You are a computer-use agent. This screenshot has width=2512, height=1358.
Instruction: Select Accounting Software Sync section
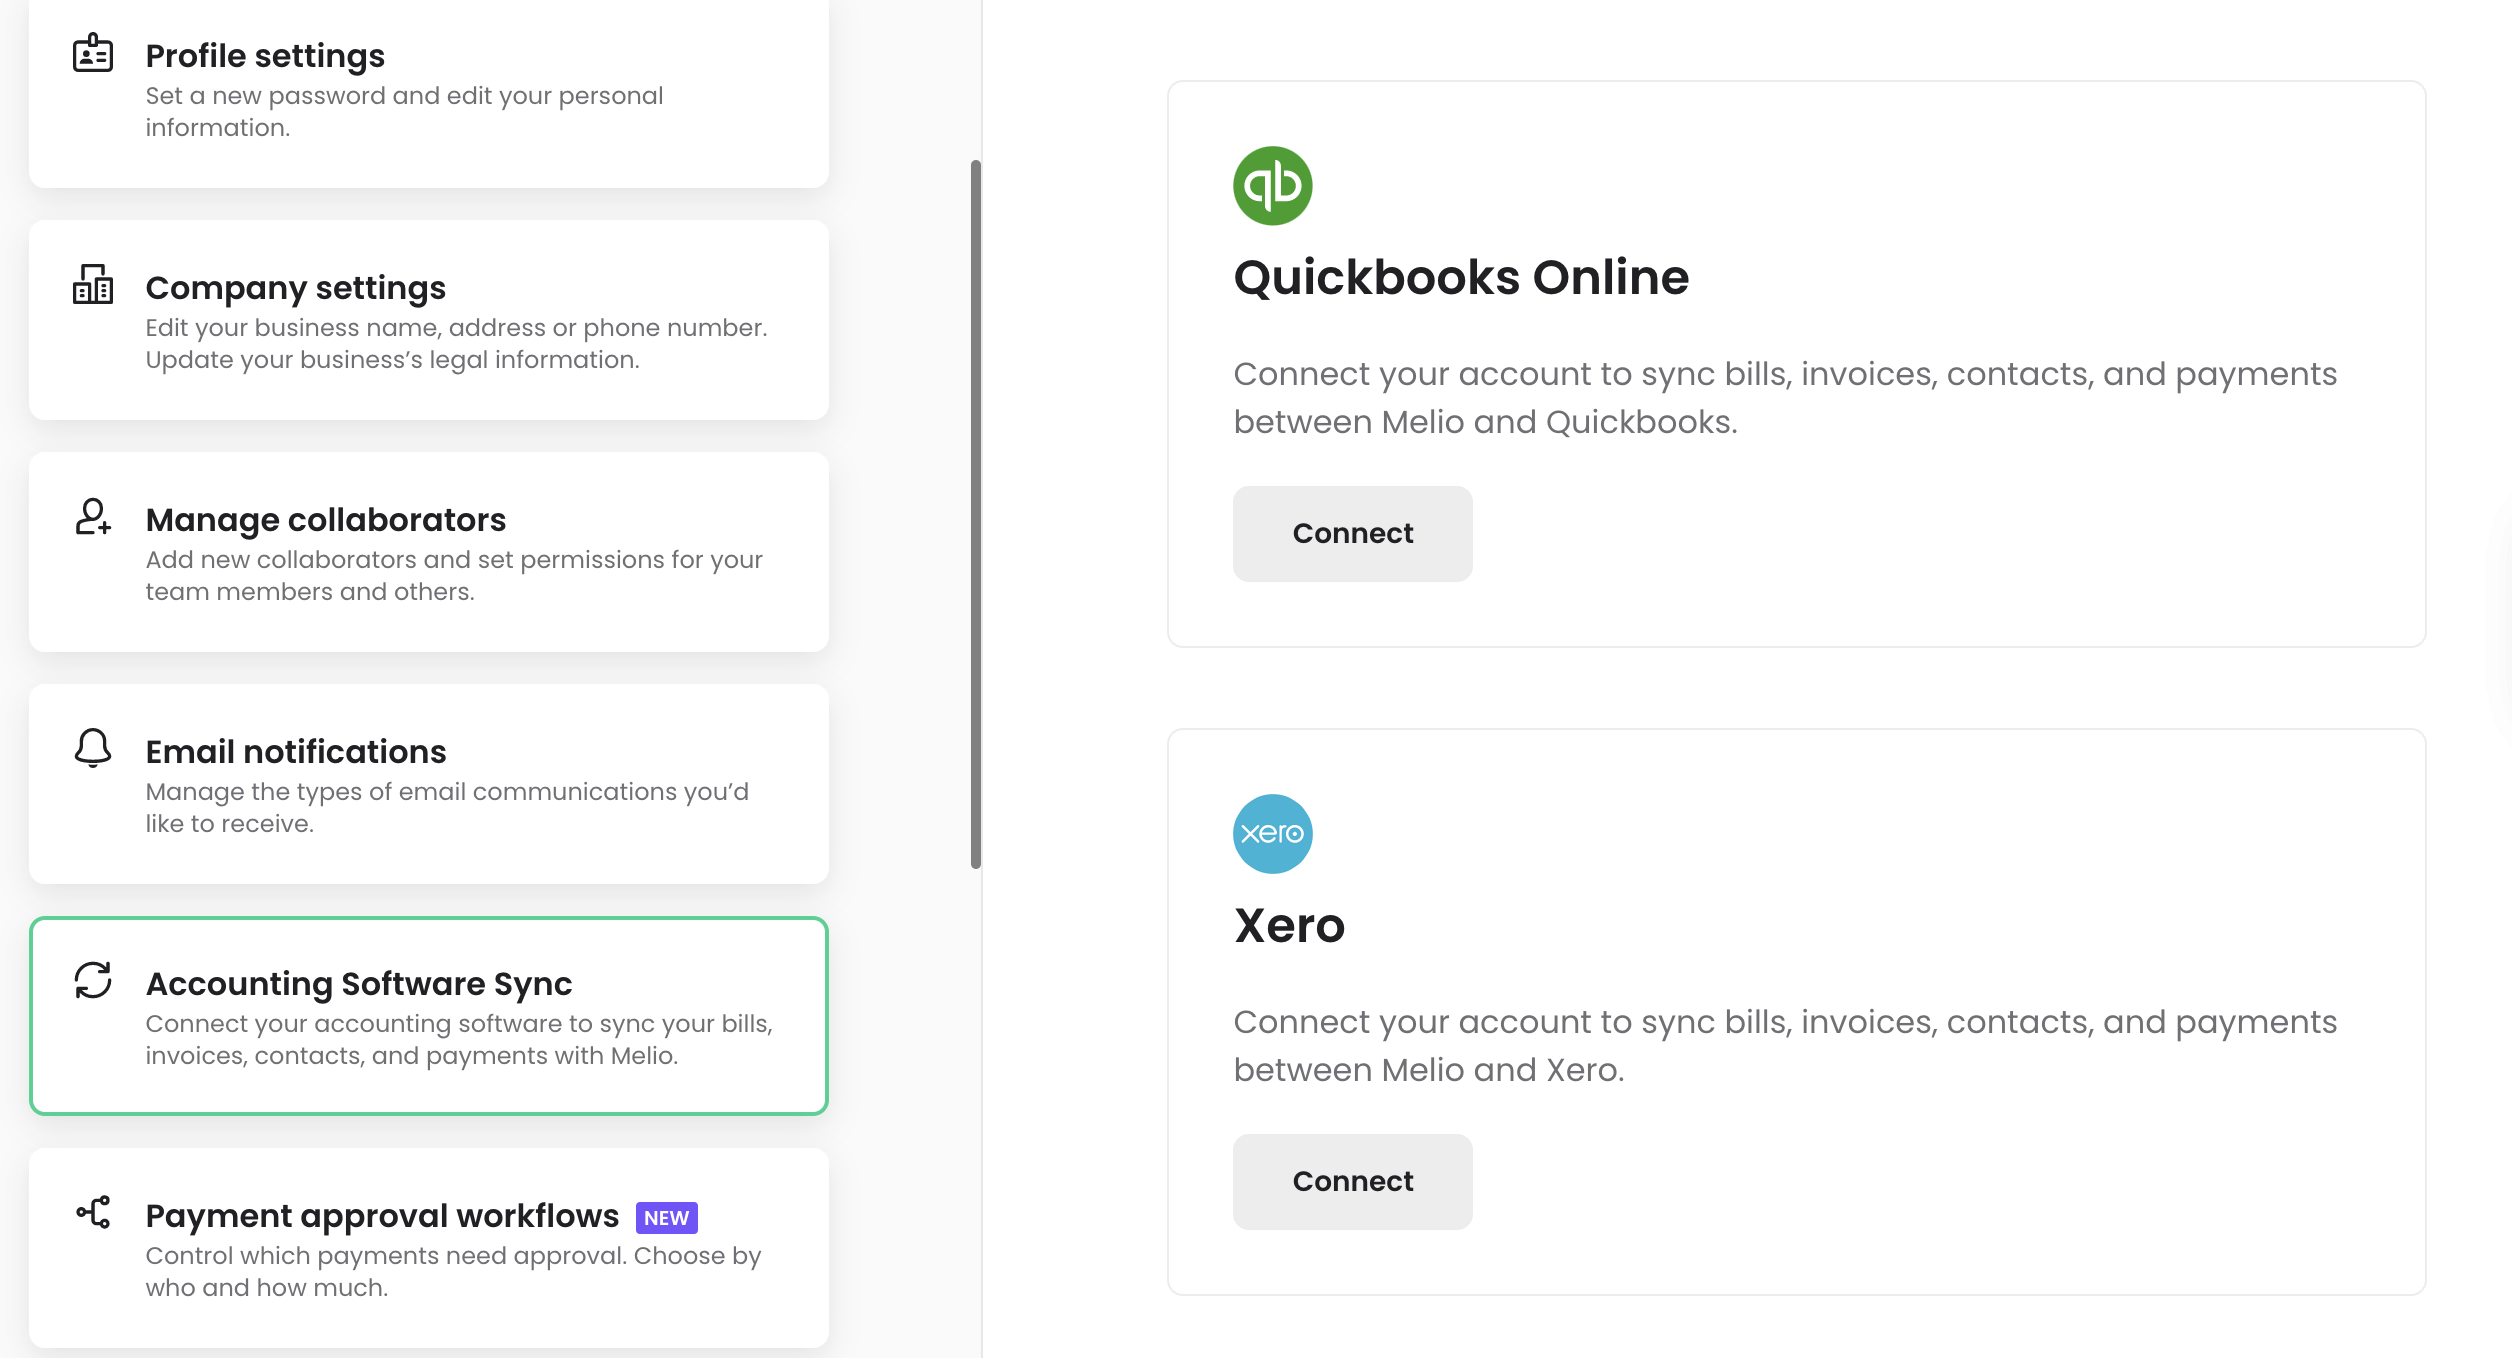point(429,1016)
